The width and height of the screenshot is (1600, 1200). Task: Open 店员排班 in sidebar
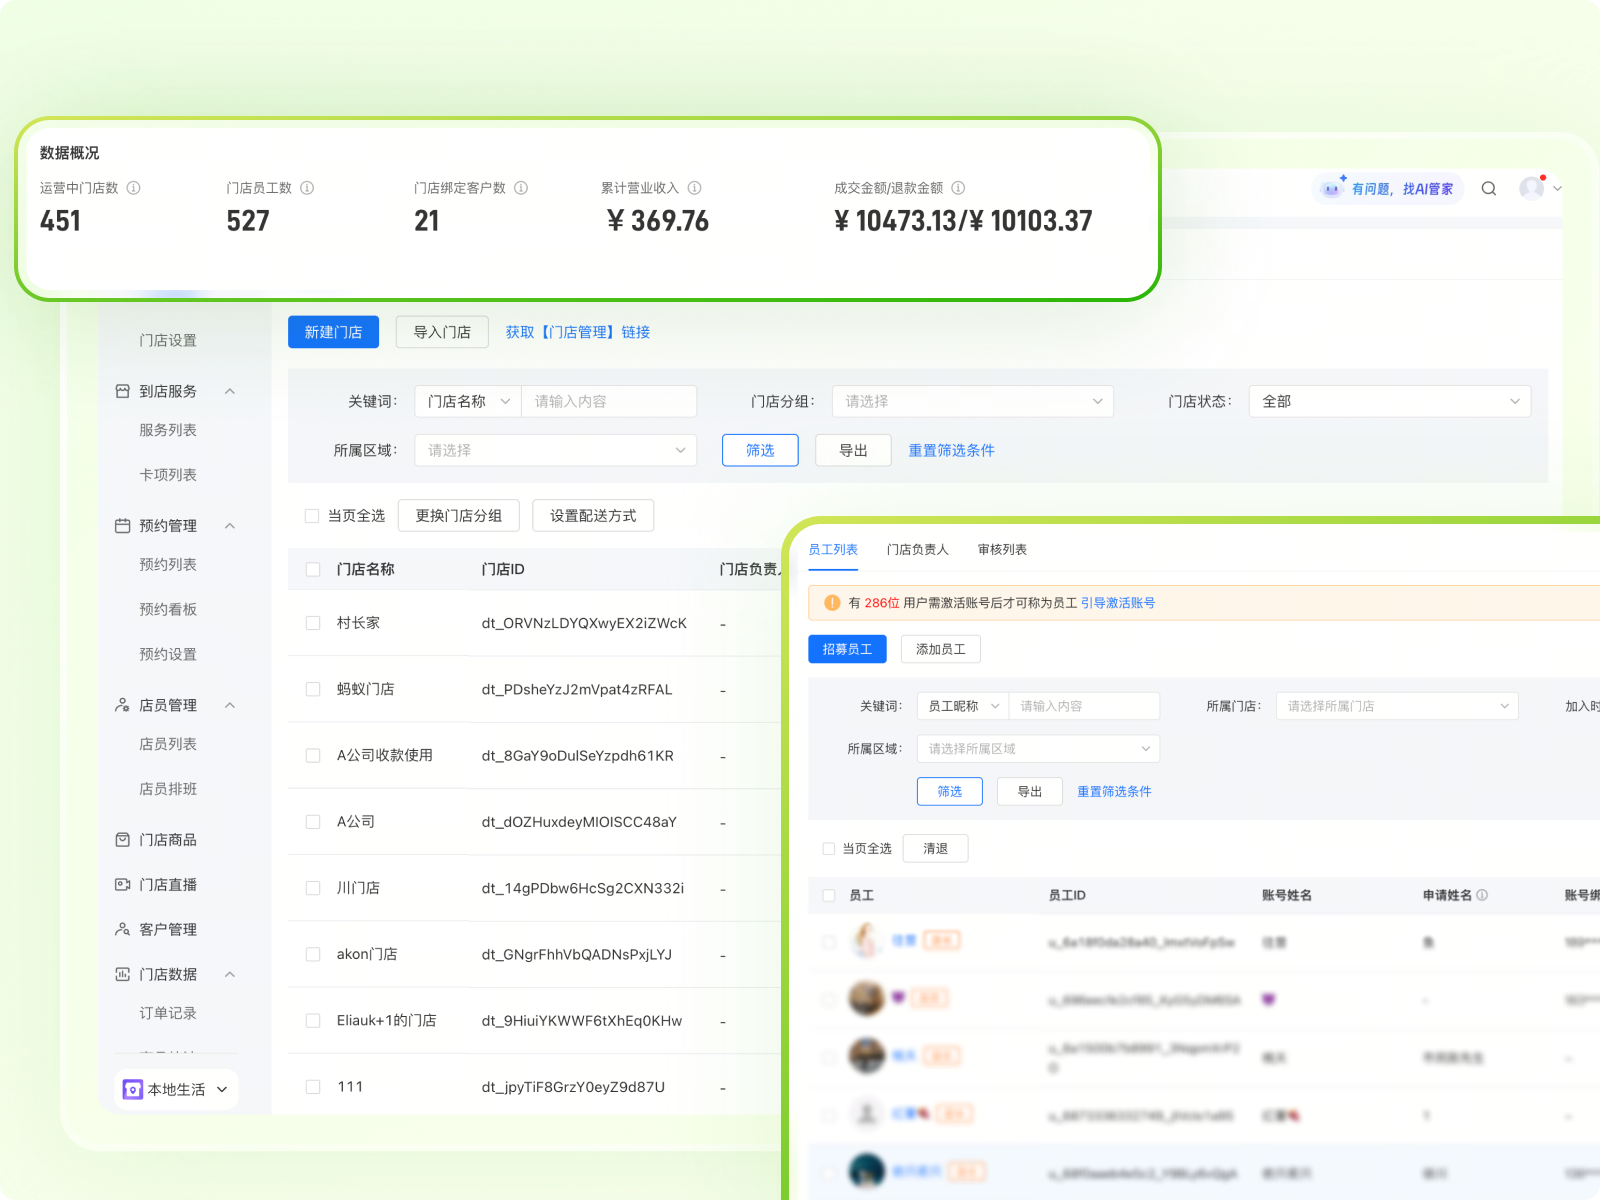pyautogui.click(x=168, y=789)
